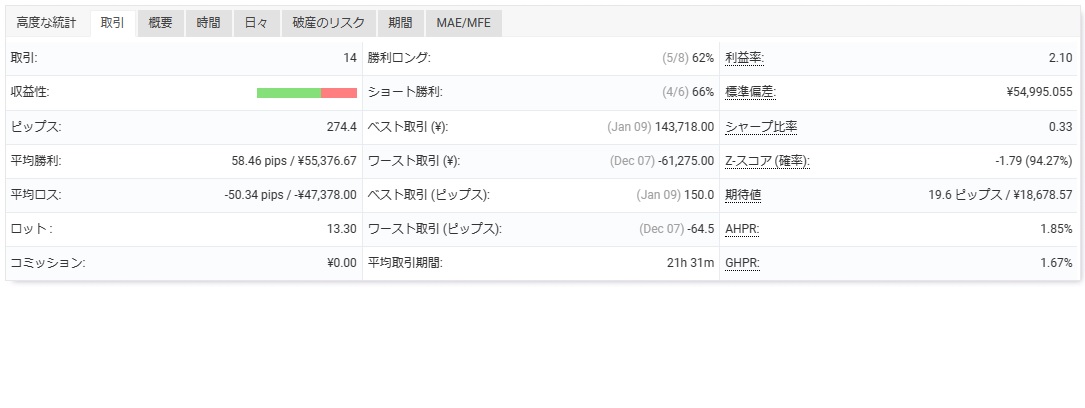Screen dimensions: 1085x408
Task: Click the AHPR underlined label
Action: point(742,229)
